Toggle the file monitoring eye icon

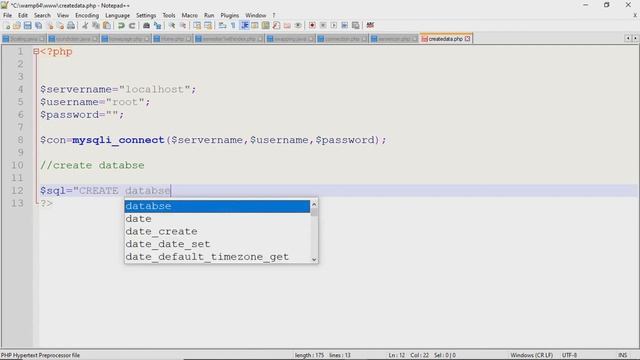[x=298, y=26]
